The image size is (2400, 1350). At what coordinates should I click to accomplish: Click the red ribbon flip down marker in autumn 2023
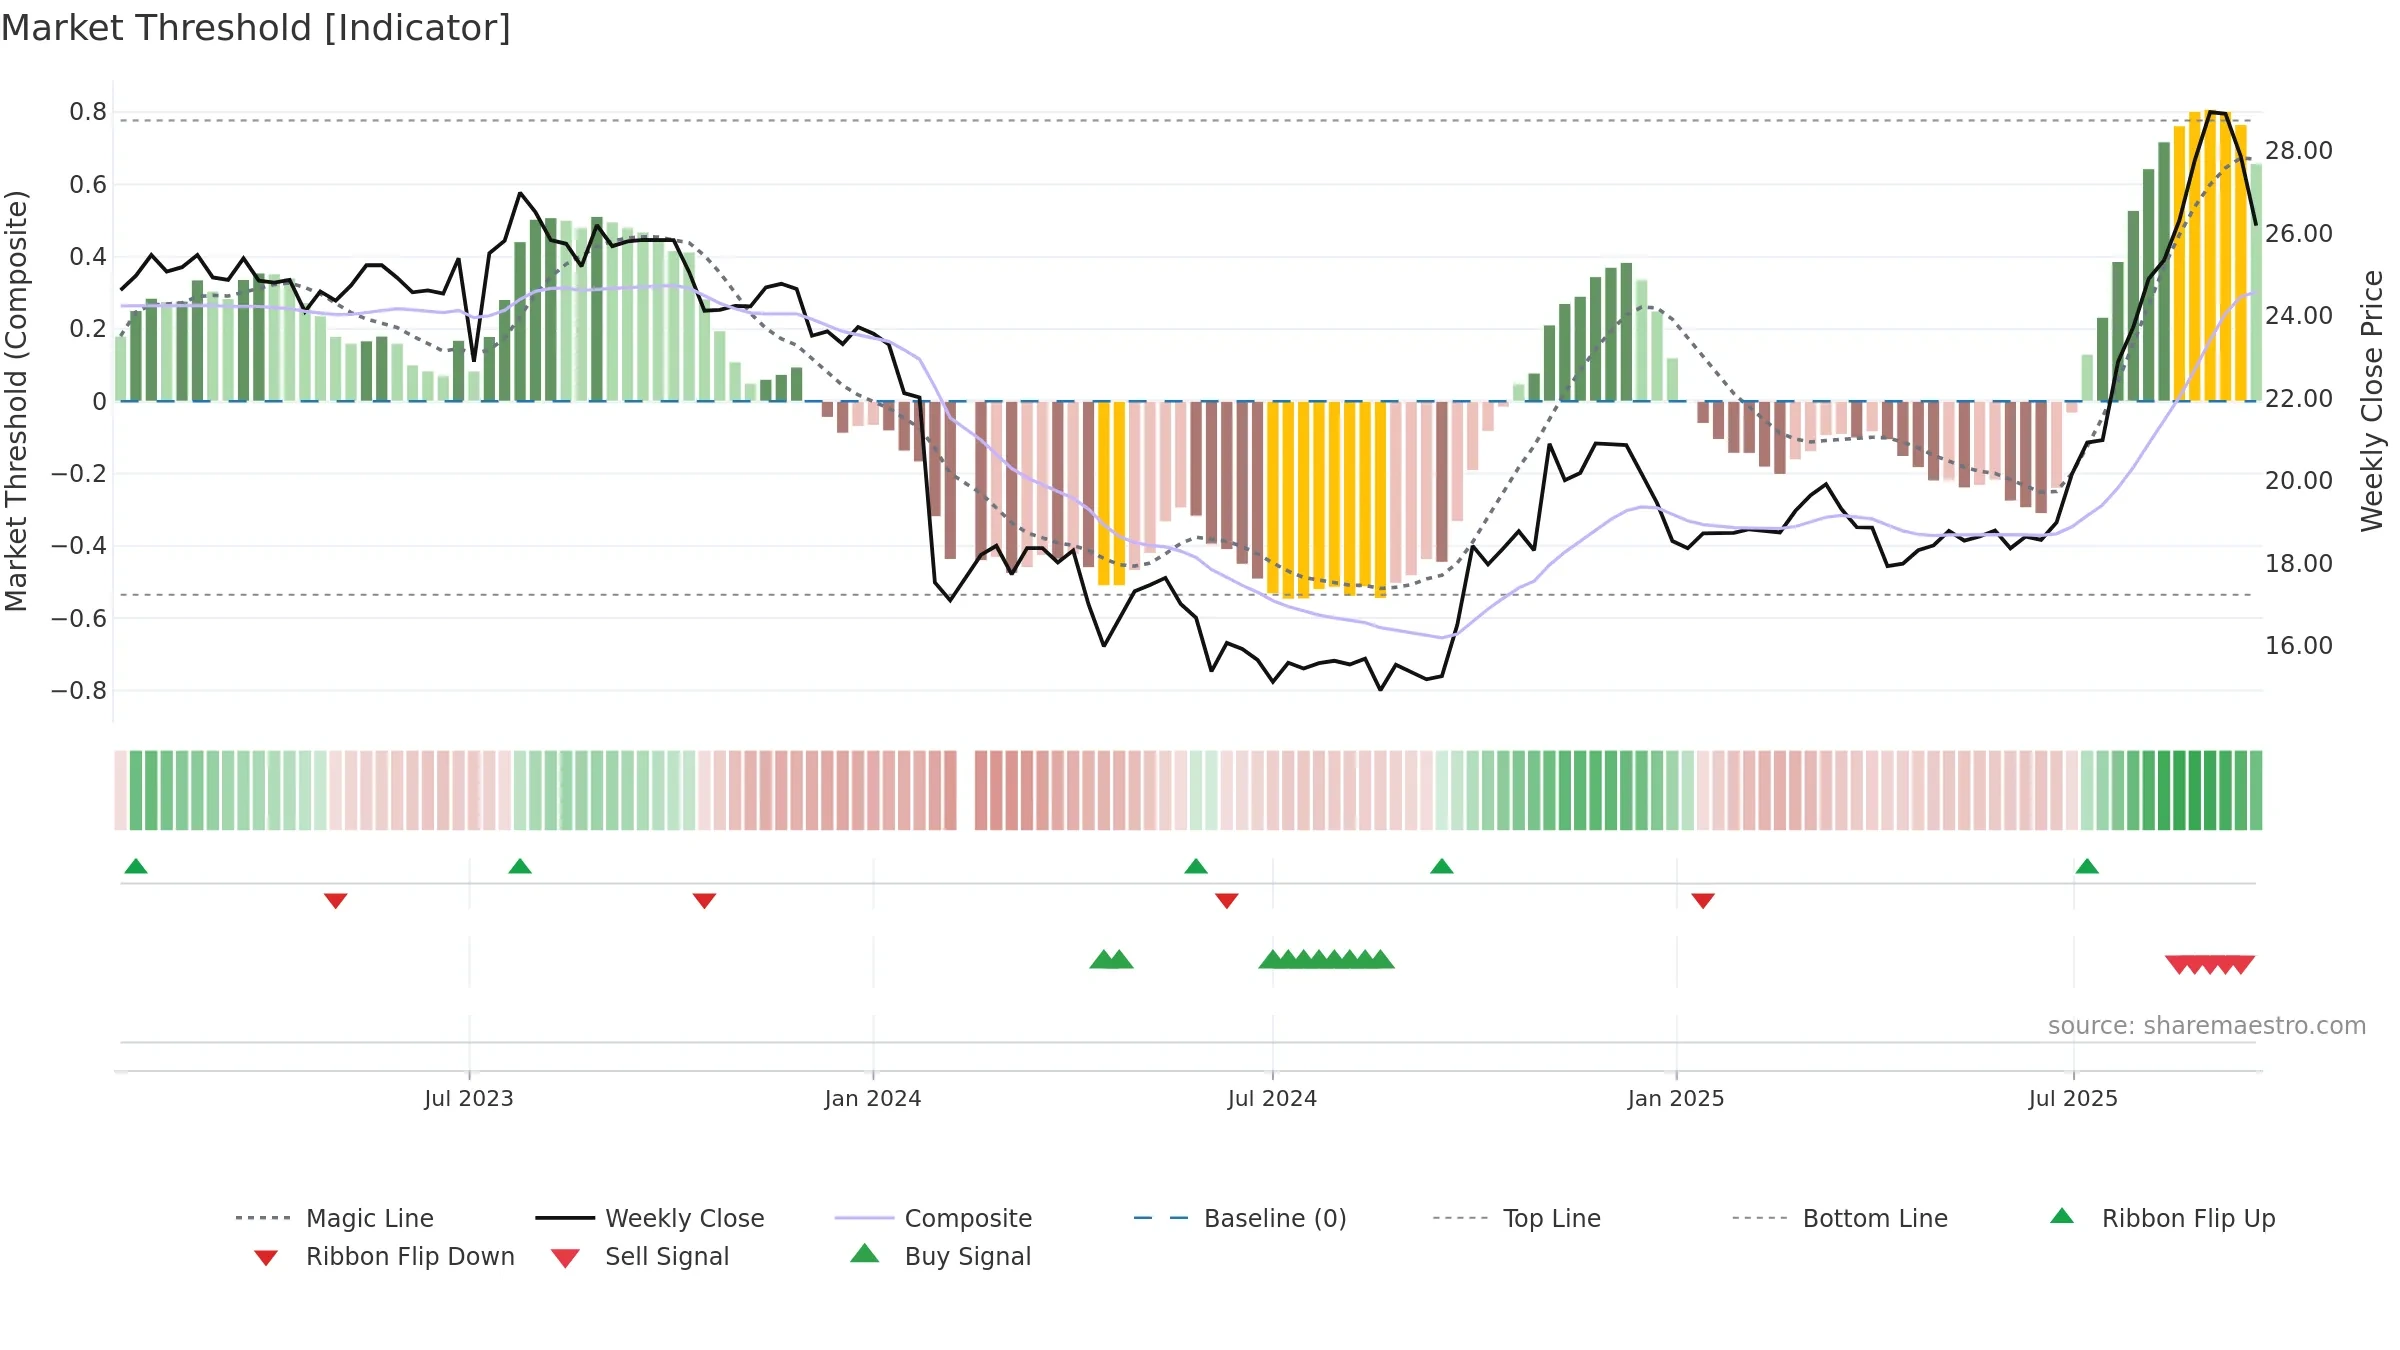click(704, 901)
